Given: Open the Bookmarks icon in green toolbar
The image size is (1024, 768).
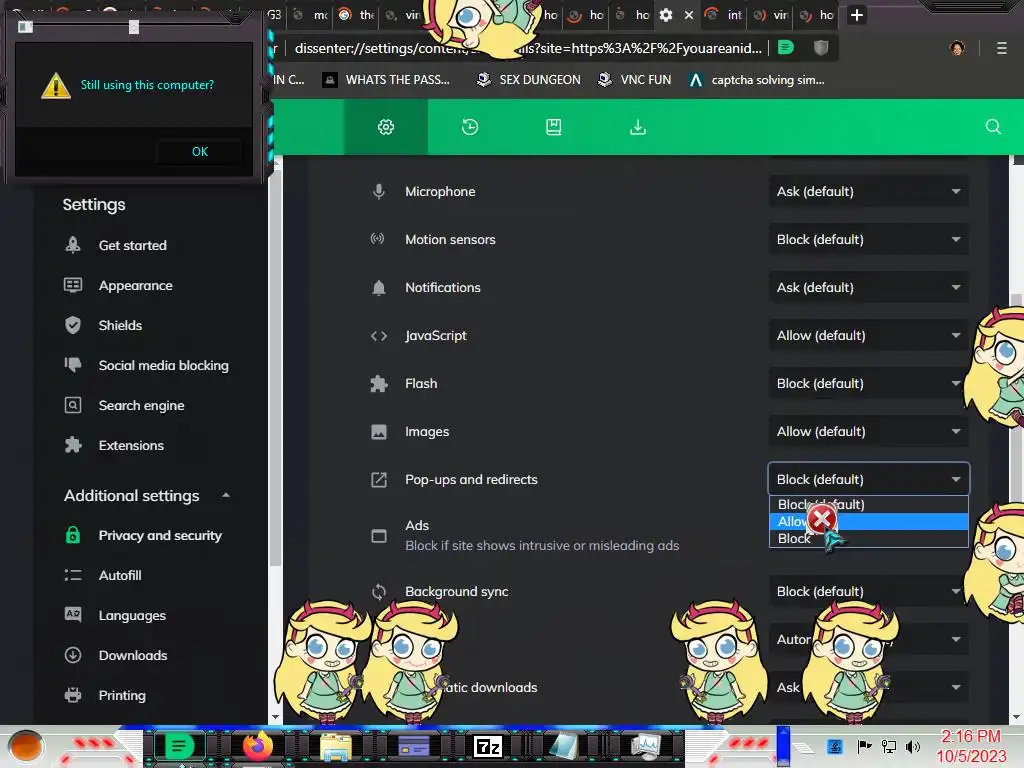Looking at the screenshot, I should (x=554, y=127).
